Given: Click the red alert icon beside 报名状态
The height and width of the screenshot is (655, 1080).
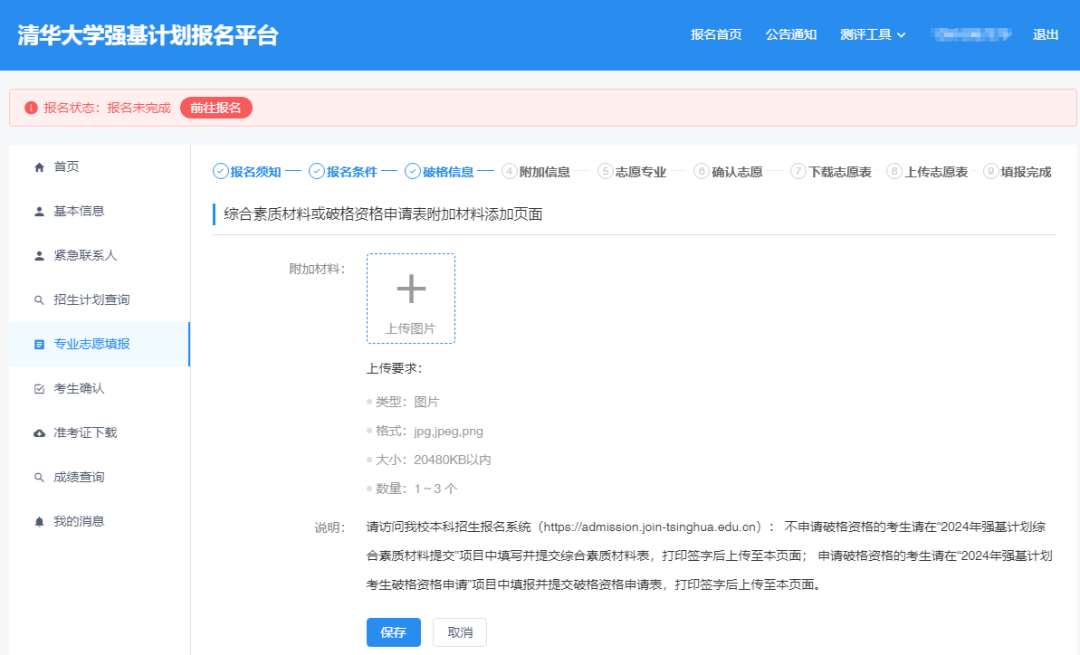Looking at the screenshot, I should (31, 108).
